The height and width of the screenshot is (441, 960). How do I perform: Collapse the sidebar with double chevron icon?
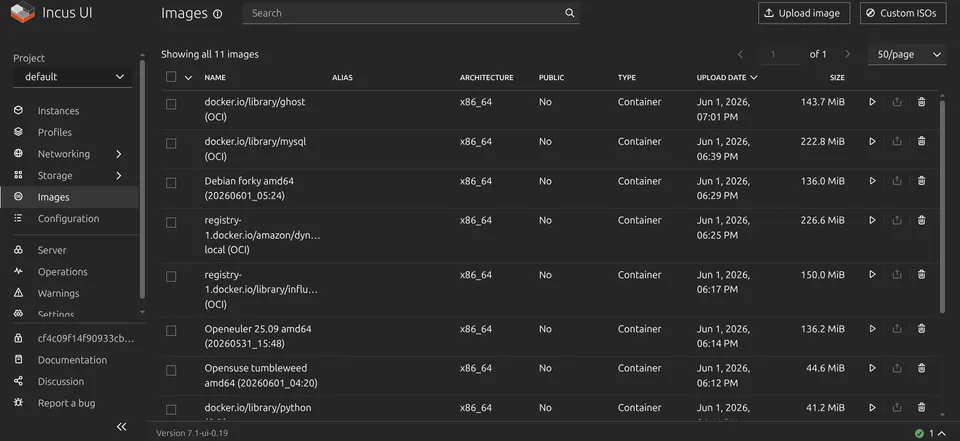[x=121, y=427]
